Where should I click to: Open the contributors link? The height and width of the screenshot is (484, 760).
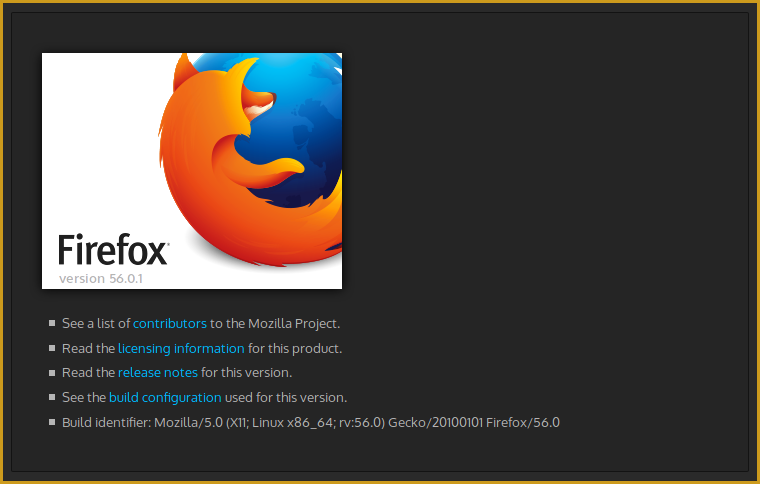(170, 324)
